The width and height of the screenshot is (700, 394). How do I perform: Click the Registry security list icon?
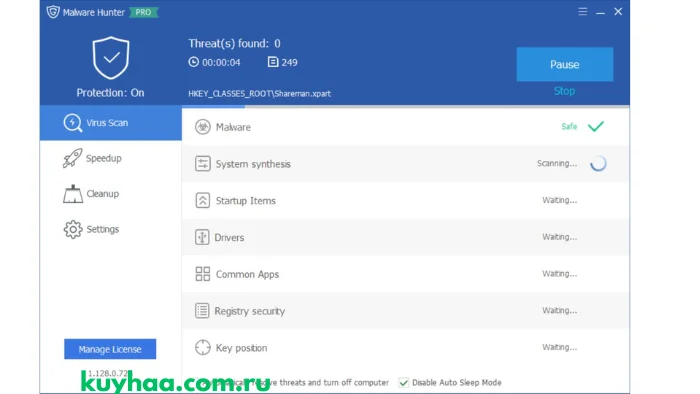[x=202, y=311]
